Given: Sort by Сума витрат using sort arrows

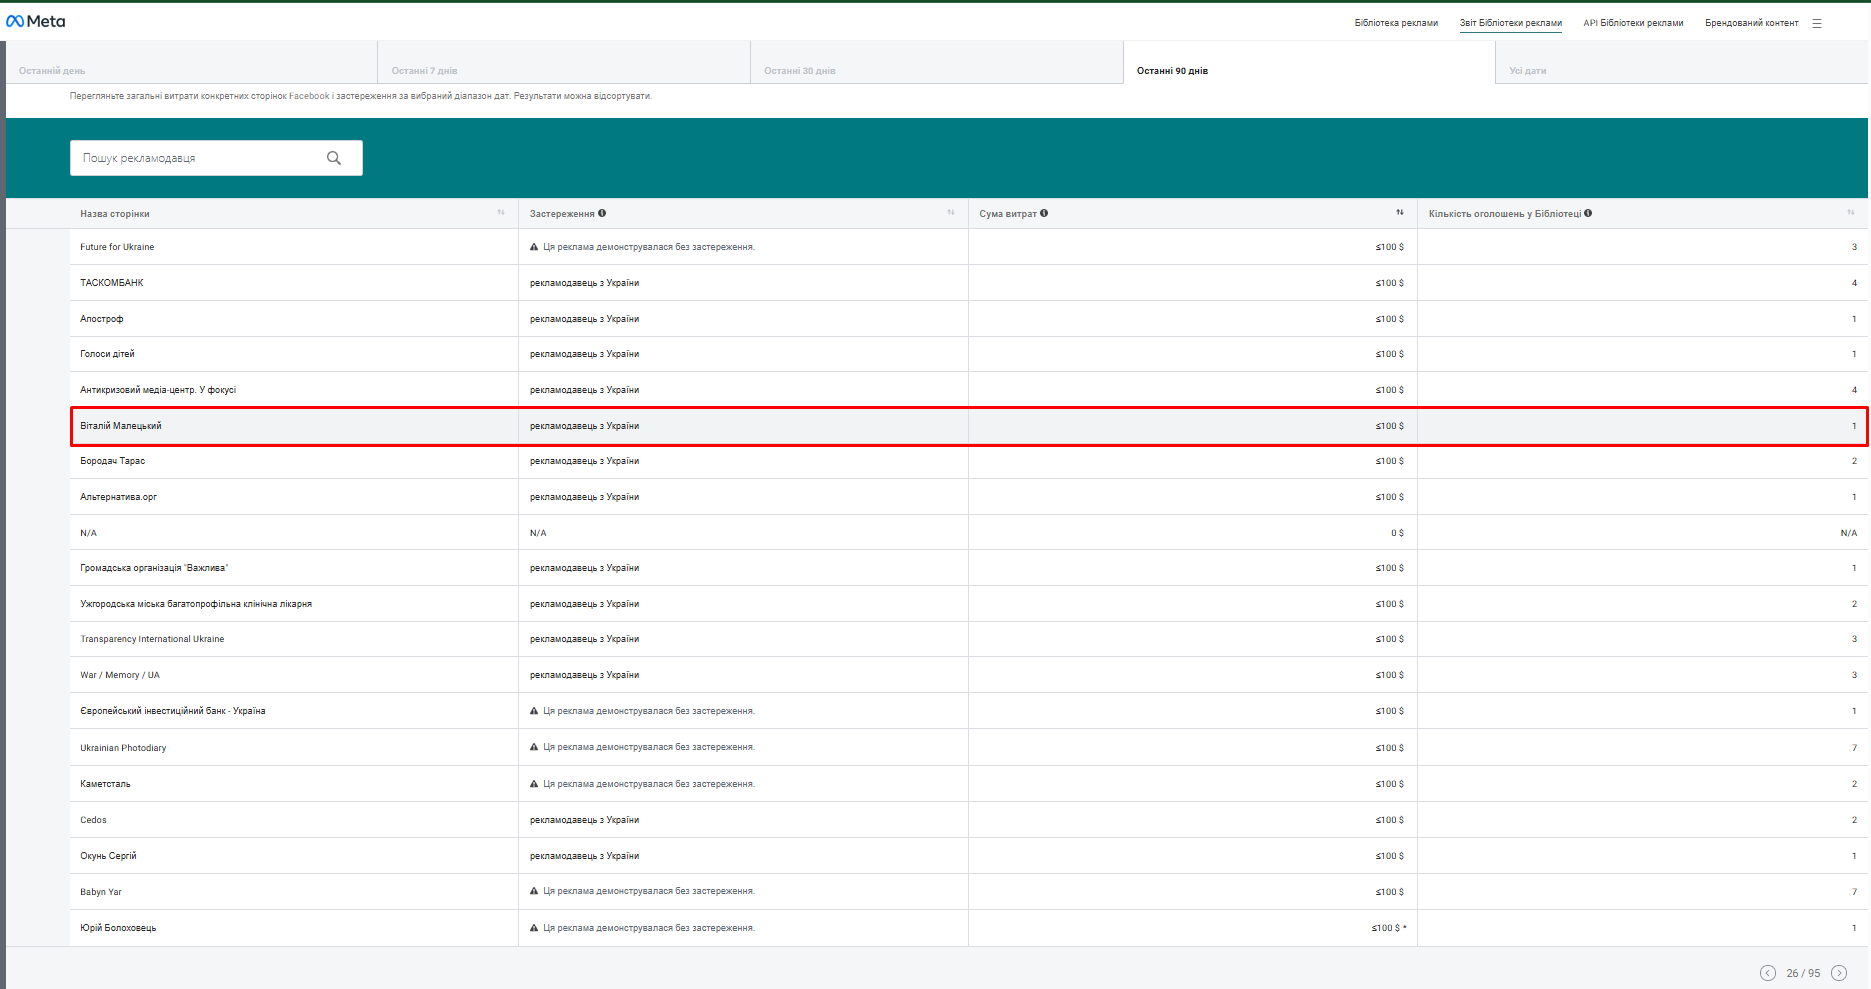Looking at the screenshot, I should click(x=1400, y=212).
